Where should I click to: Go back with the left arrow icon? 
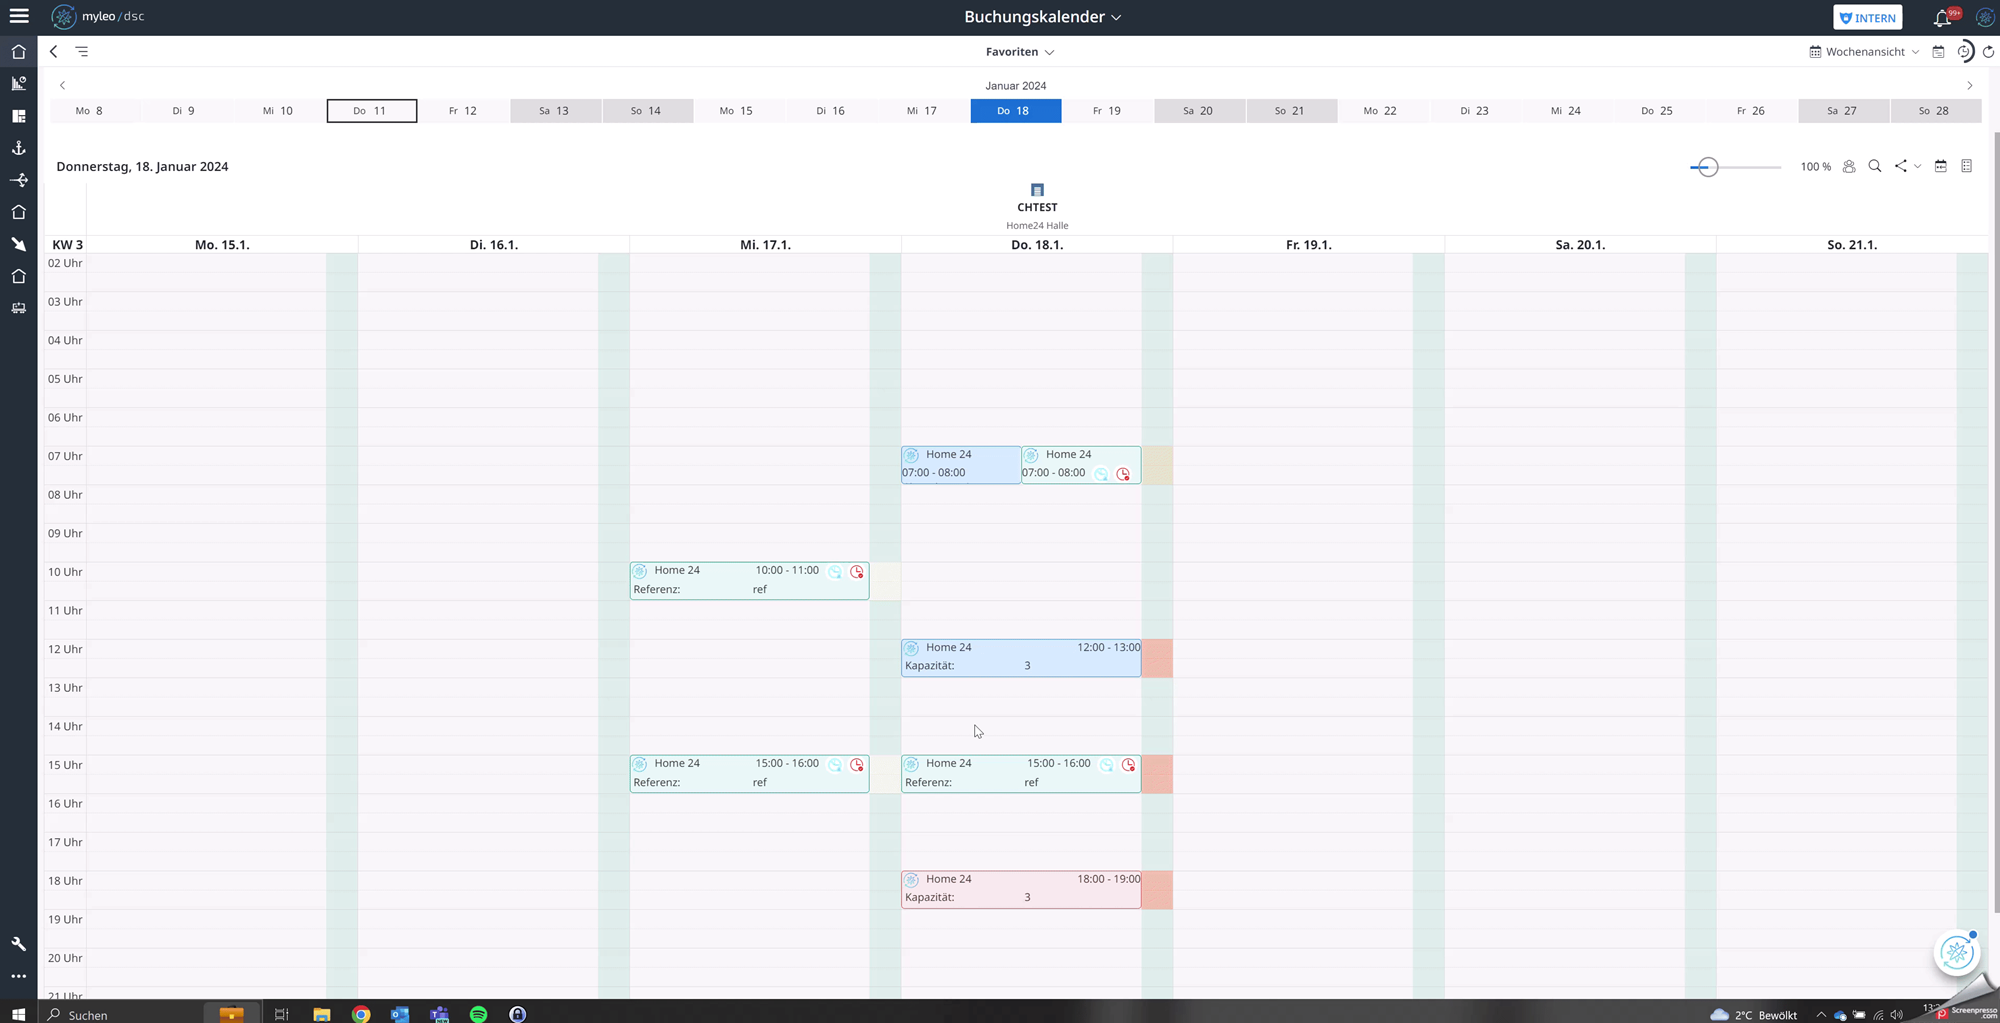54,52
